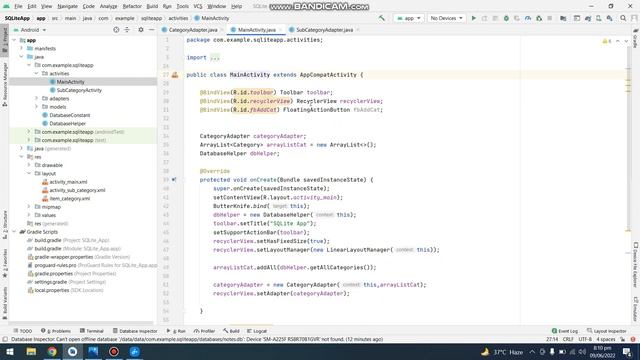Select DatabaseConstant class in tree
The width and height of the screenshot is (640, 360).
click(66, 115)
